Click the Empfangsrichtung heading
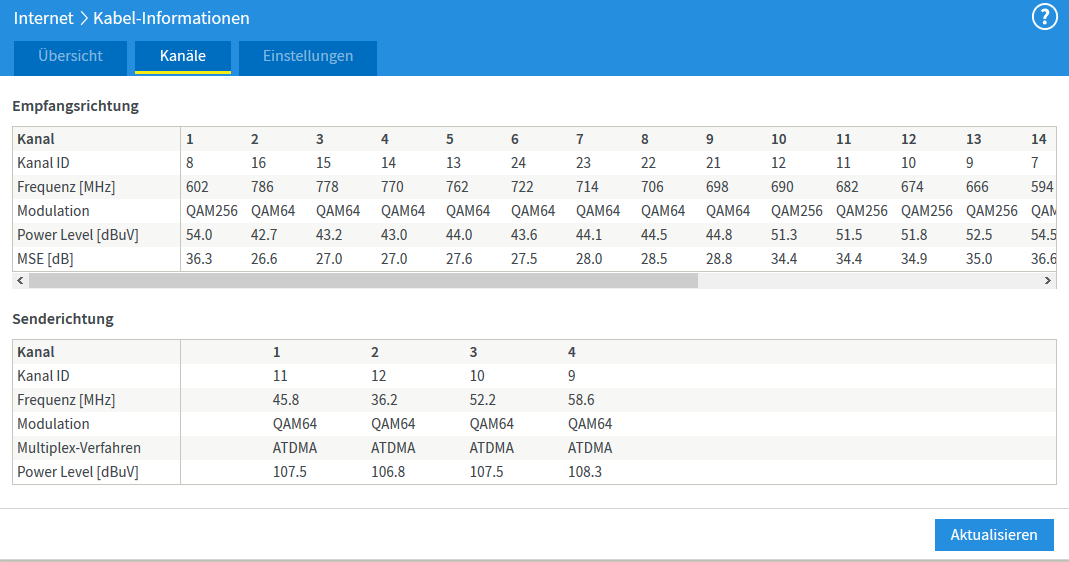 [x=76, y=106]
